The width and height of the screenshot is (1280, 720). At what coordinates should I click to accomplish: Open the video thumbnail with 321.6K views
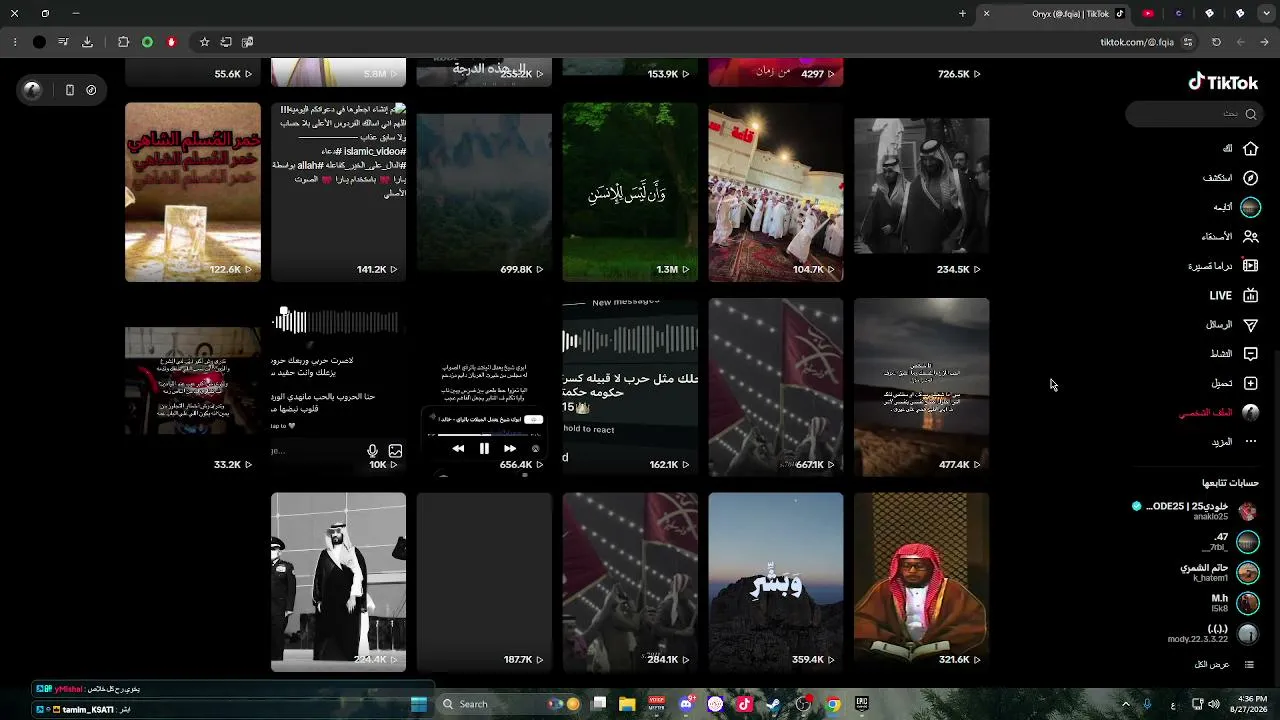pyautogui.click(x=922, y=582)
